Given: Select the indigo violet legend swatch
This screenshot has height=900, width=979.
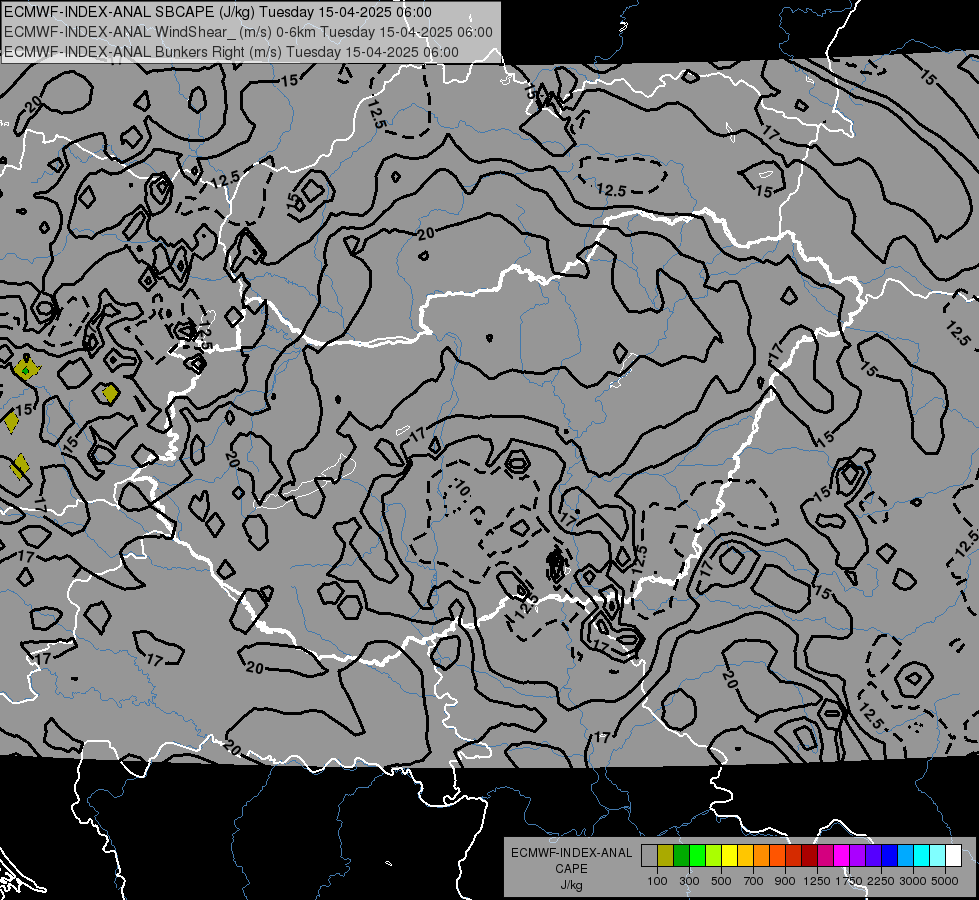Looking at the screenshot, I should coord(873,856).
